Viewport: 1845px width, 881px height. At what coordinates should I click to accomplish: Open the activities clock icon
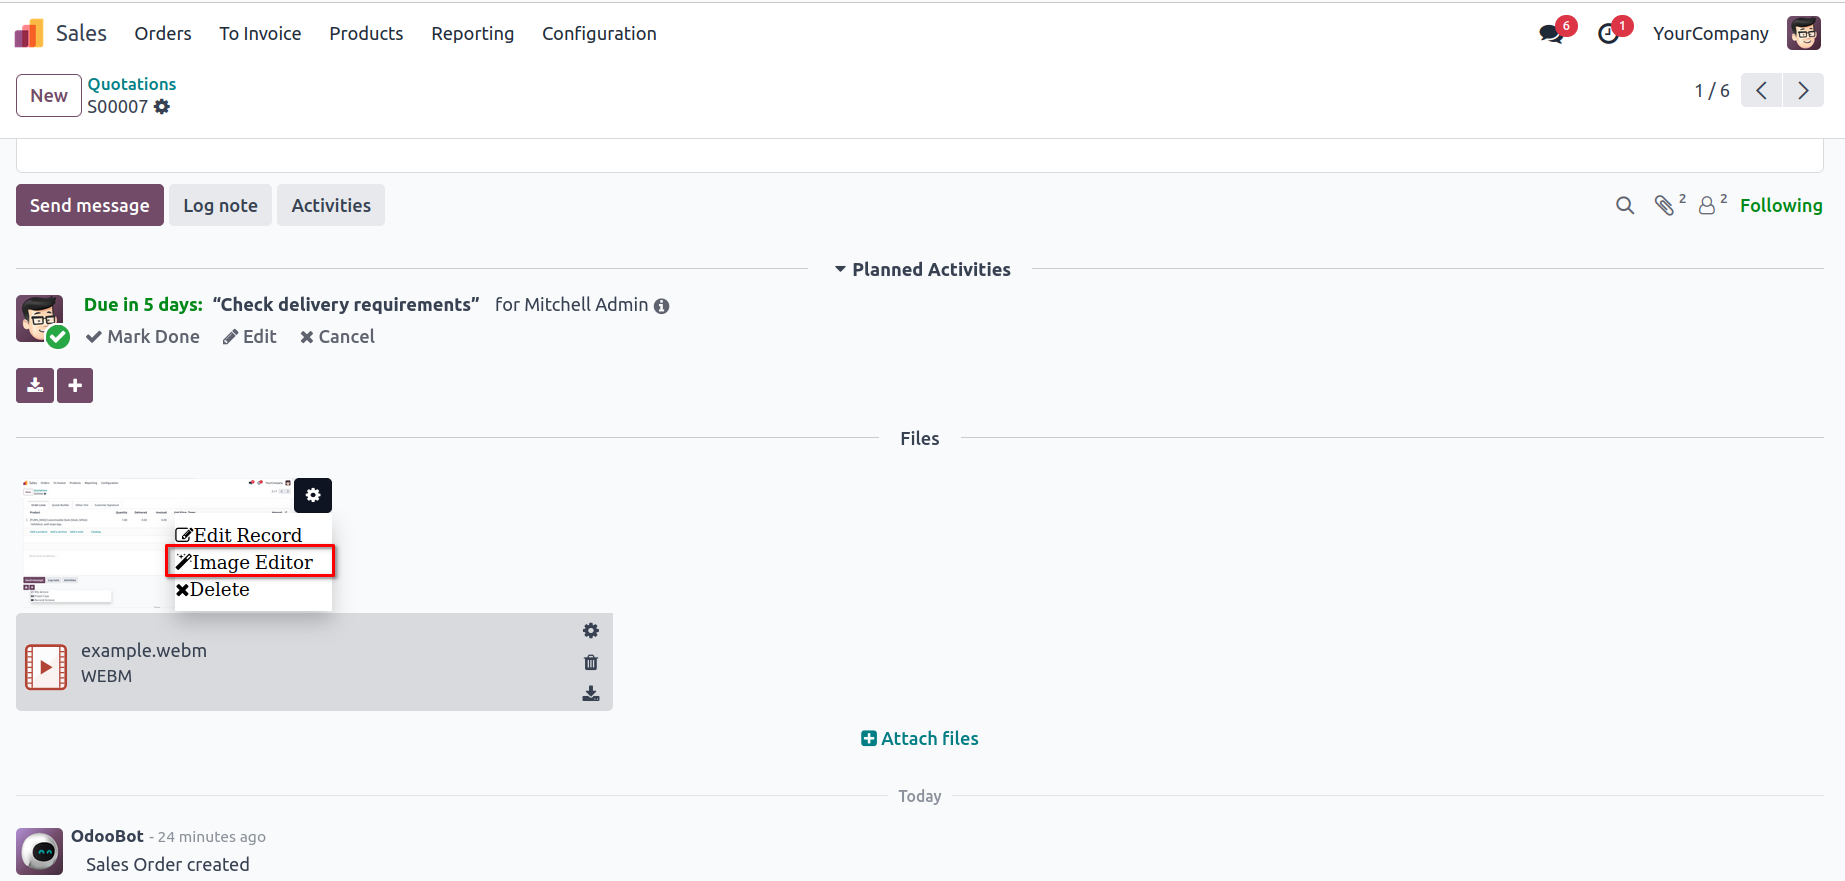click(x=1608, y=34)
